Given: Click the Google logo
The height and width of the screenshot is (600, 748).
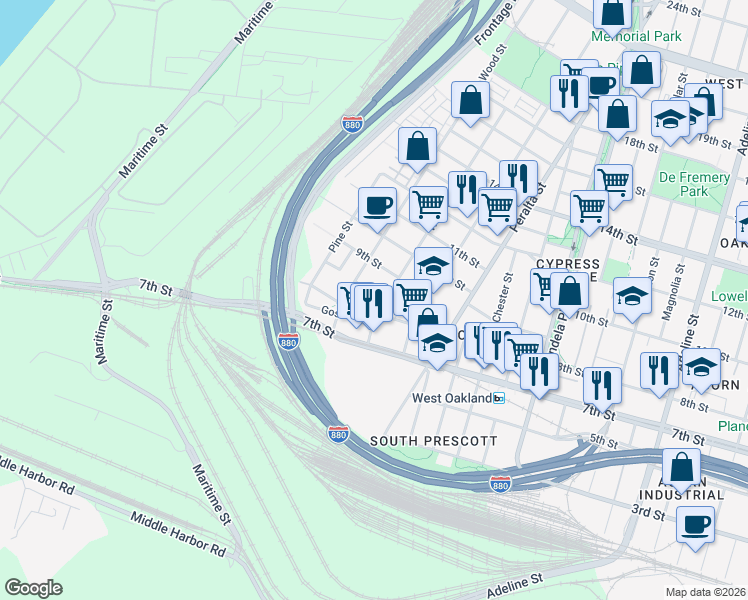Looking at the screenshot, I should 33,589.
